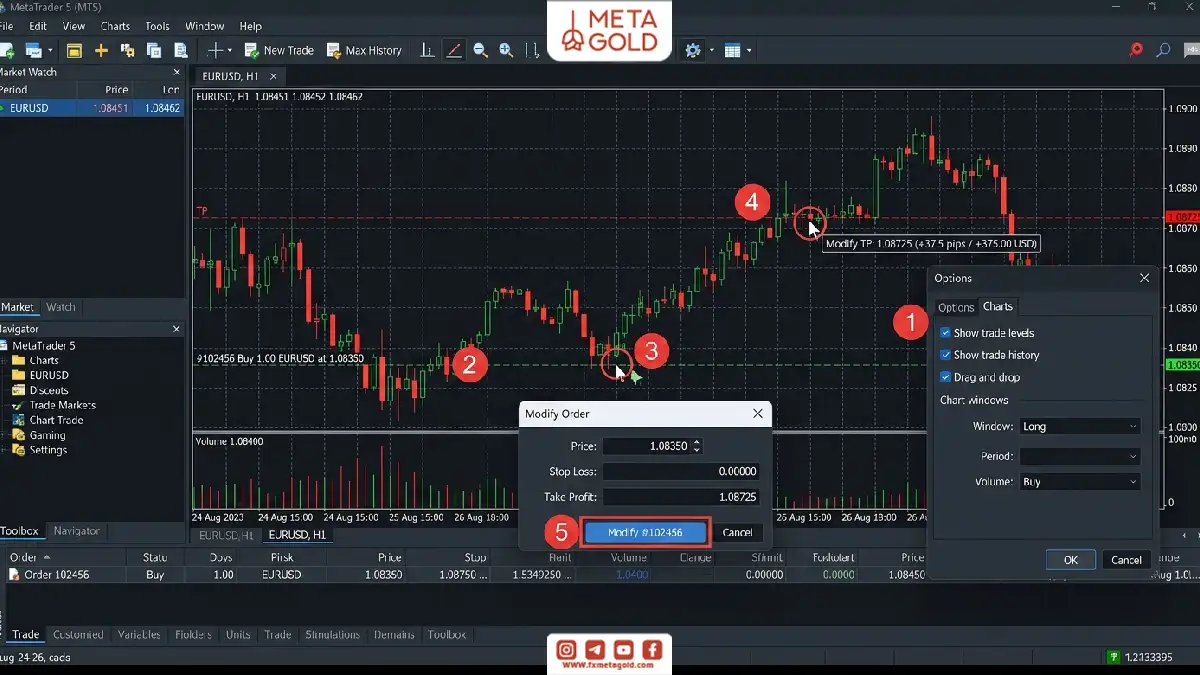Click the Price stepper in Modify Order

(697, 446)
